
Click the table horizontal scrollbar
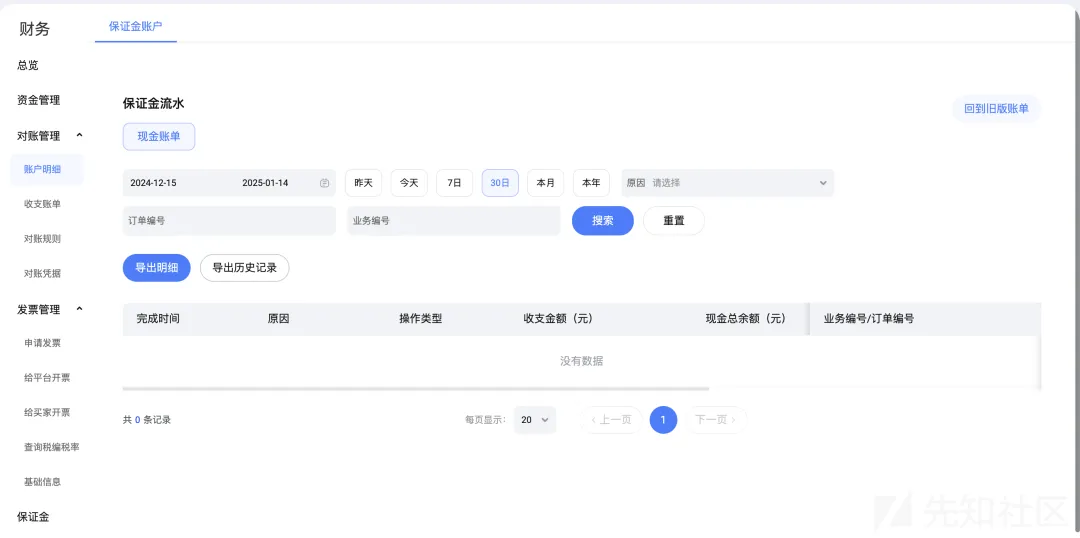(x=416, y=389)
